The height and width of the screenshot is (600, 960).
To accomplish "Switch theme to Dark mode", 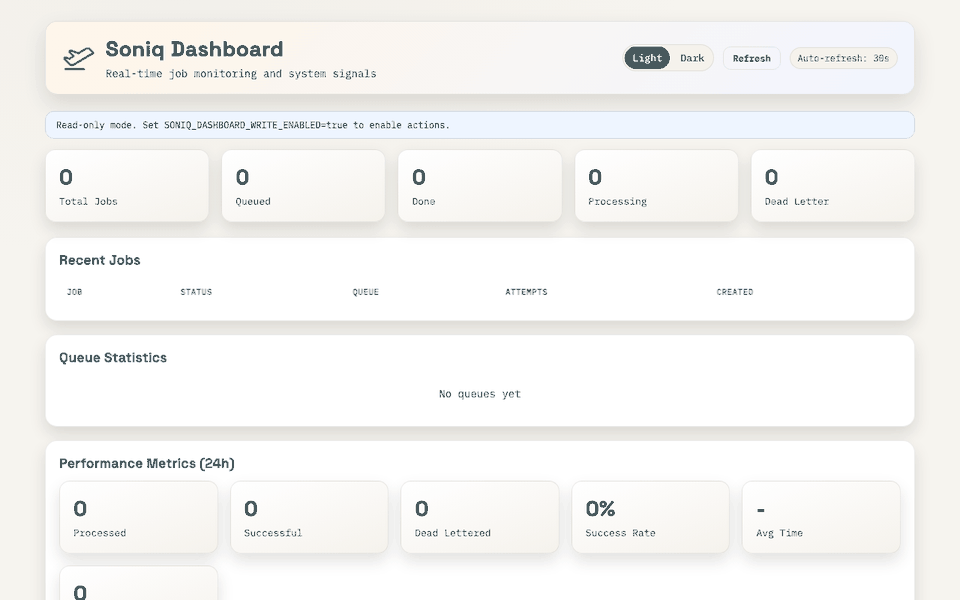I will coord(692,58).
